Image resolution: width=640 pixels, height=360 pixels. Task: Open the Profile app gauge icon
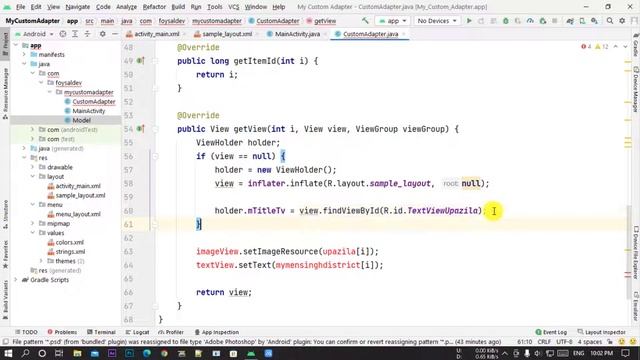tap(530, 20)
